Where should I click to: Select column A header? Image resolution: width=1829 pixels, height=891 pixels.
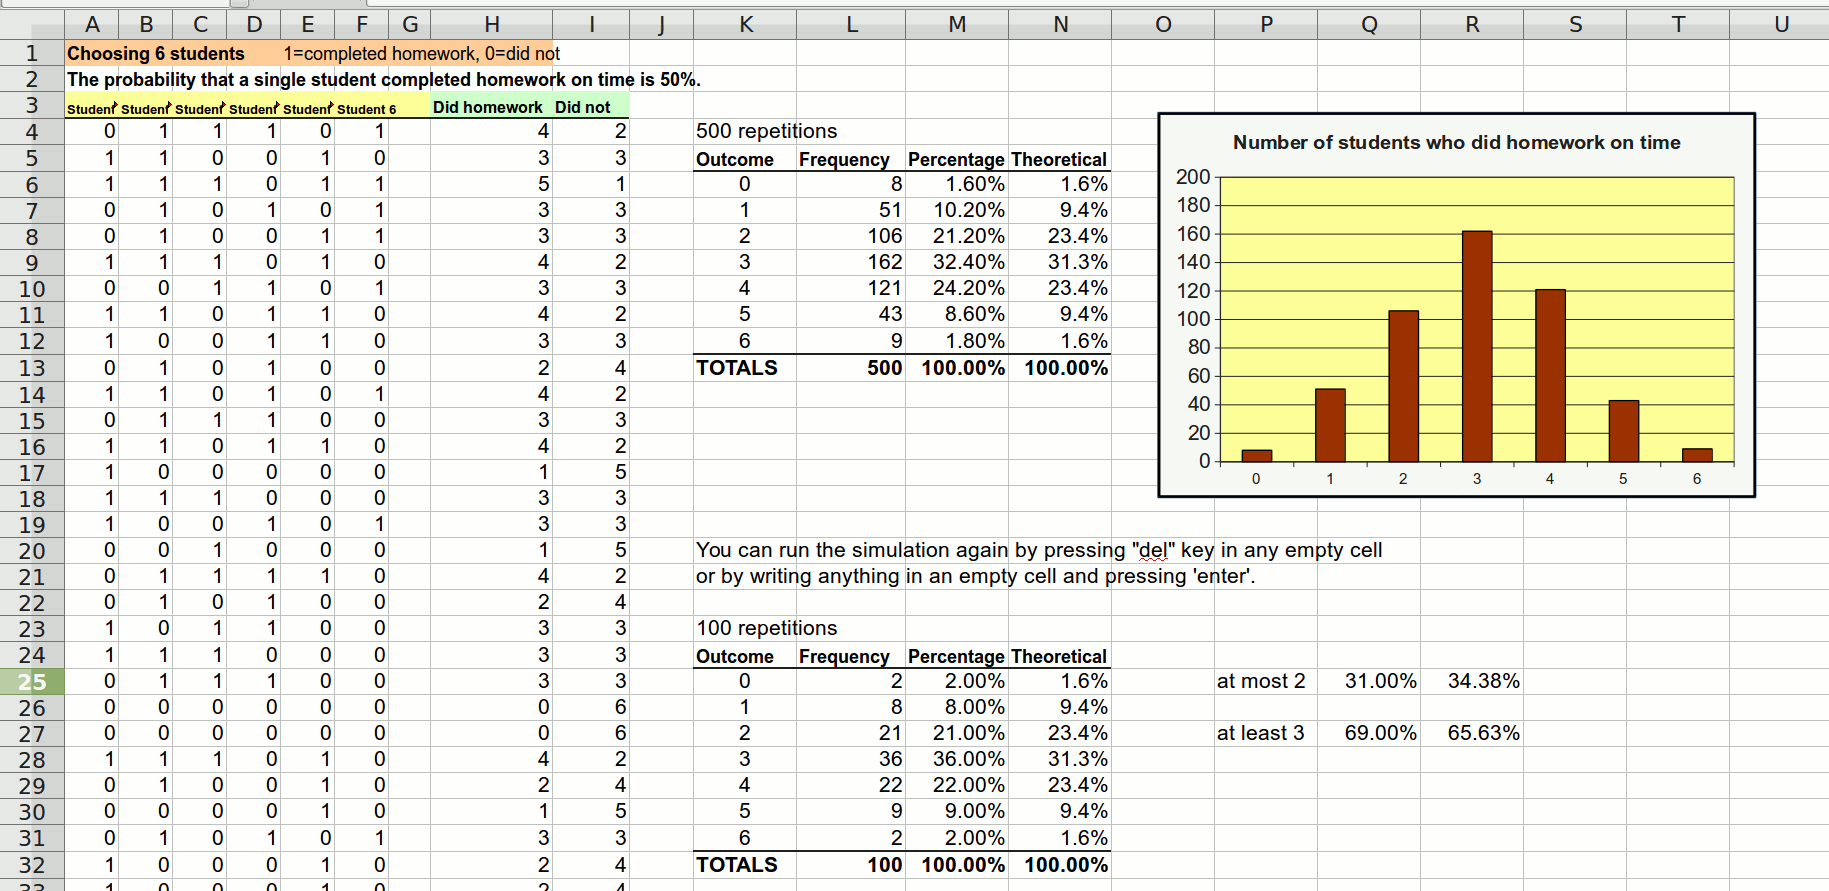click(92, 25)
